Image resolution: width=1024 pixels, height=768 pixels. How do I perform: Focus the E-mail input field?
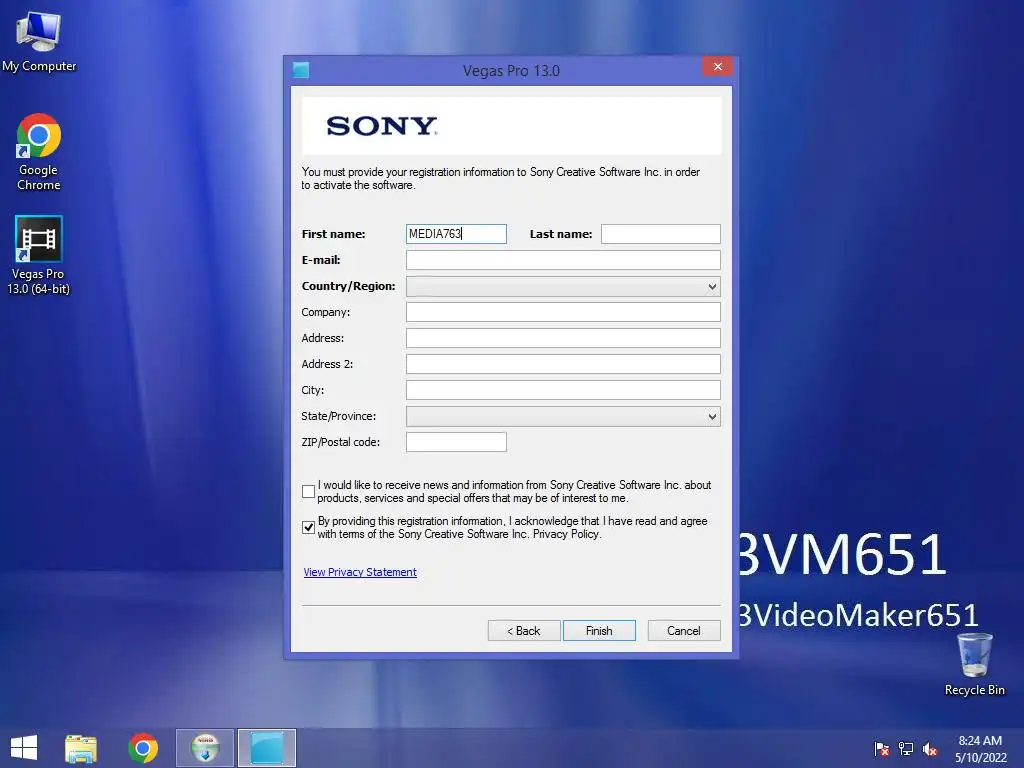pyautogui.click(x=563, y=260)
